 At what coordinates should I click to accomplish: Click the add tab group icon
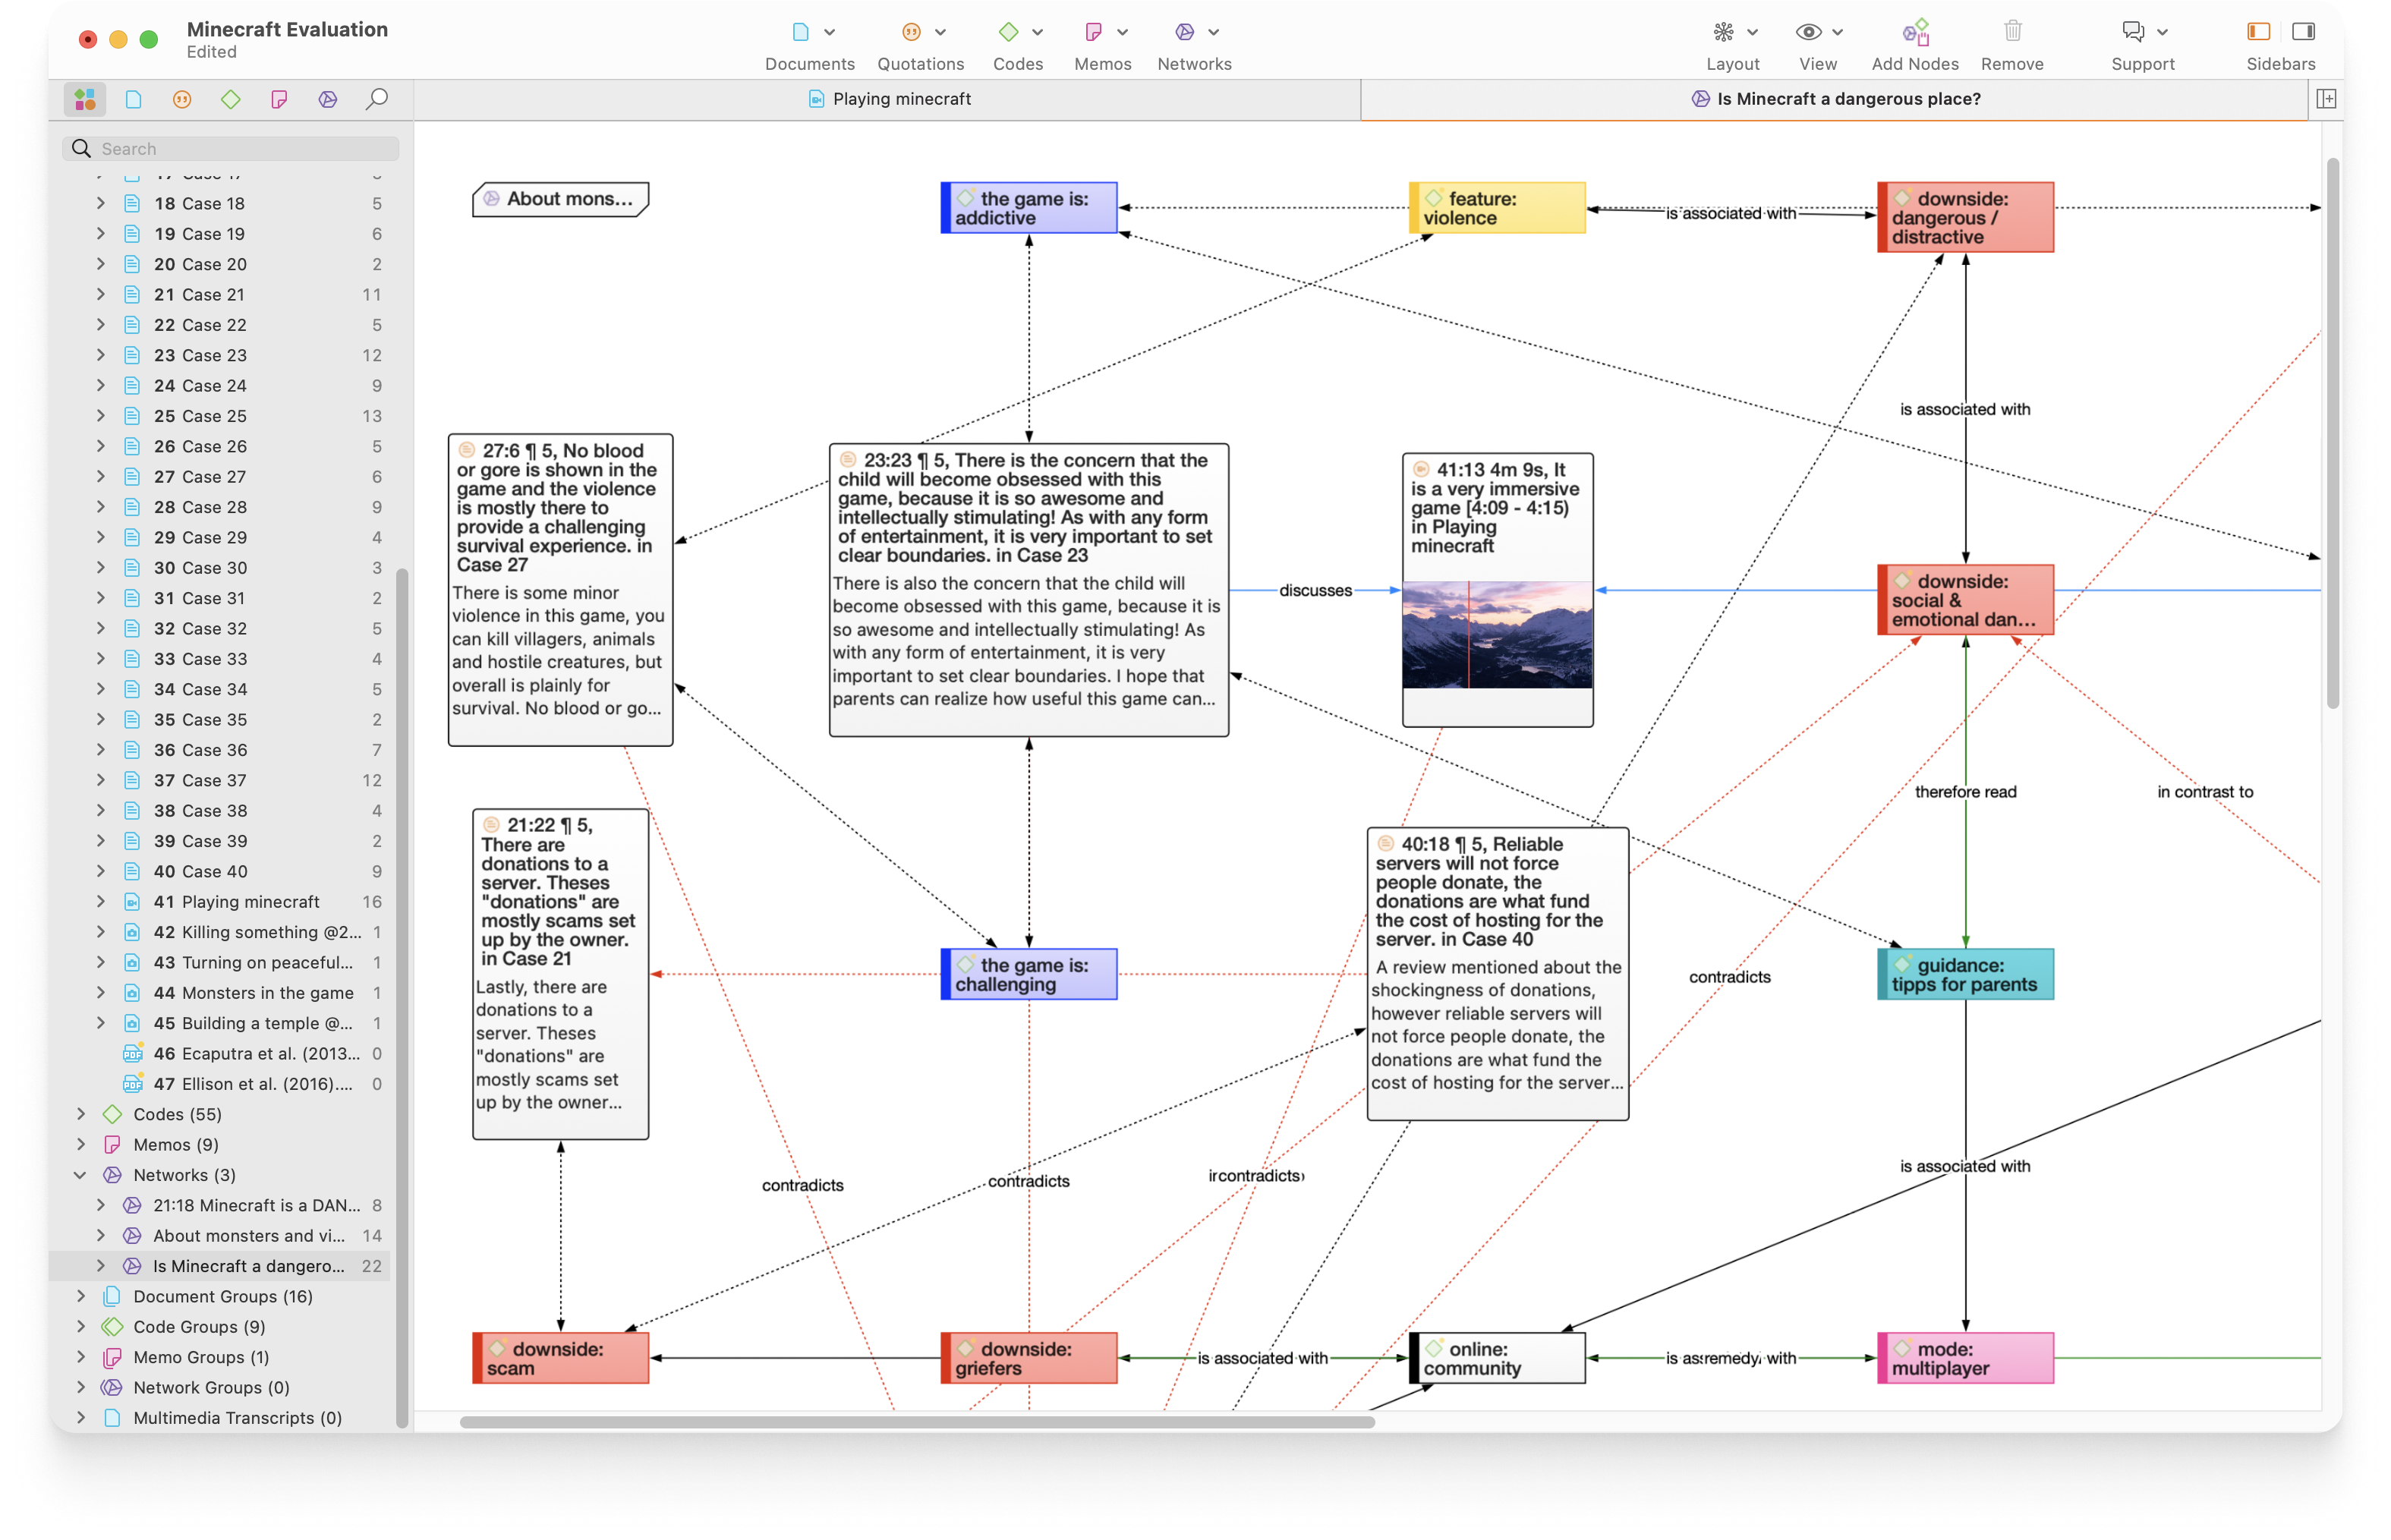pyautogui.click(x=2326, y=99)
